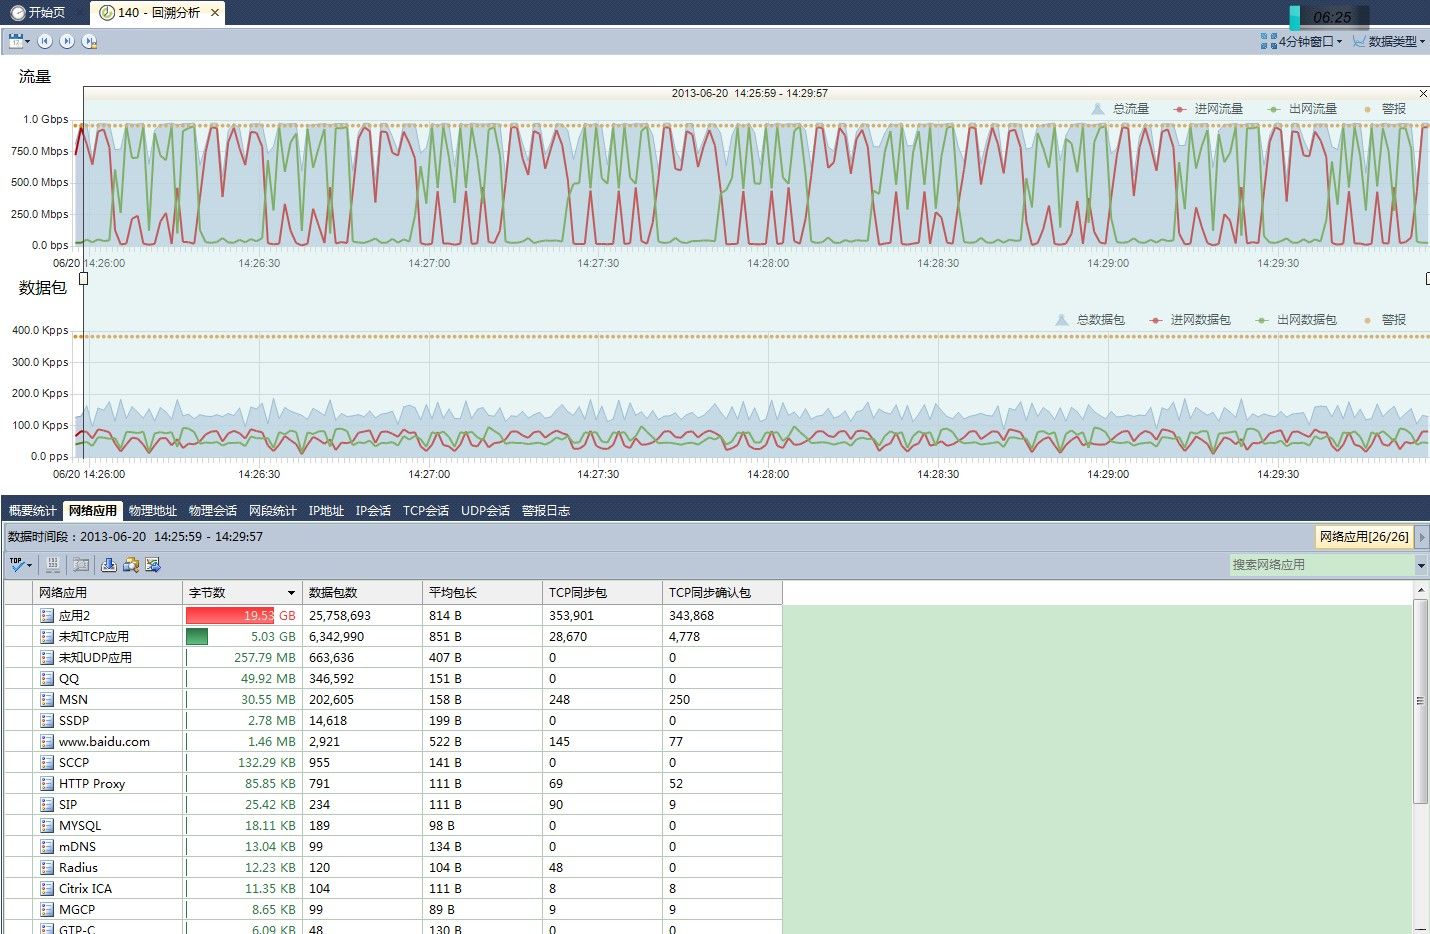The height and width of the screenshot is (934, 1430).
Task: Switch to the TCP会话 tab
Action: [x=425, y=511]
